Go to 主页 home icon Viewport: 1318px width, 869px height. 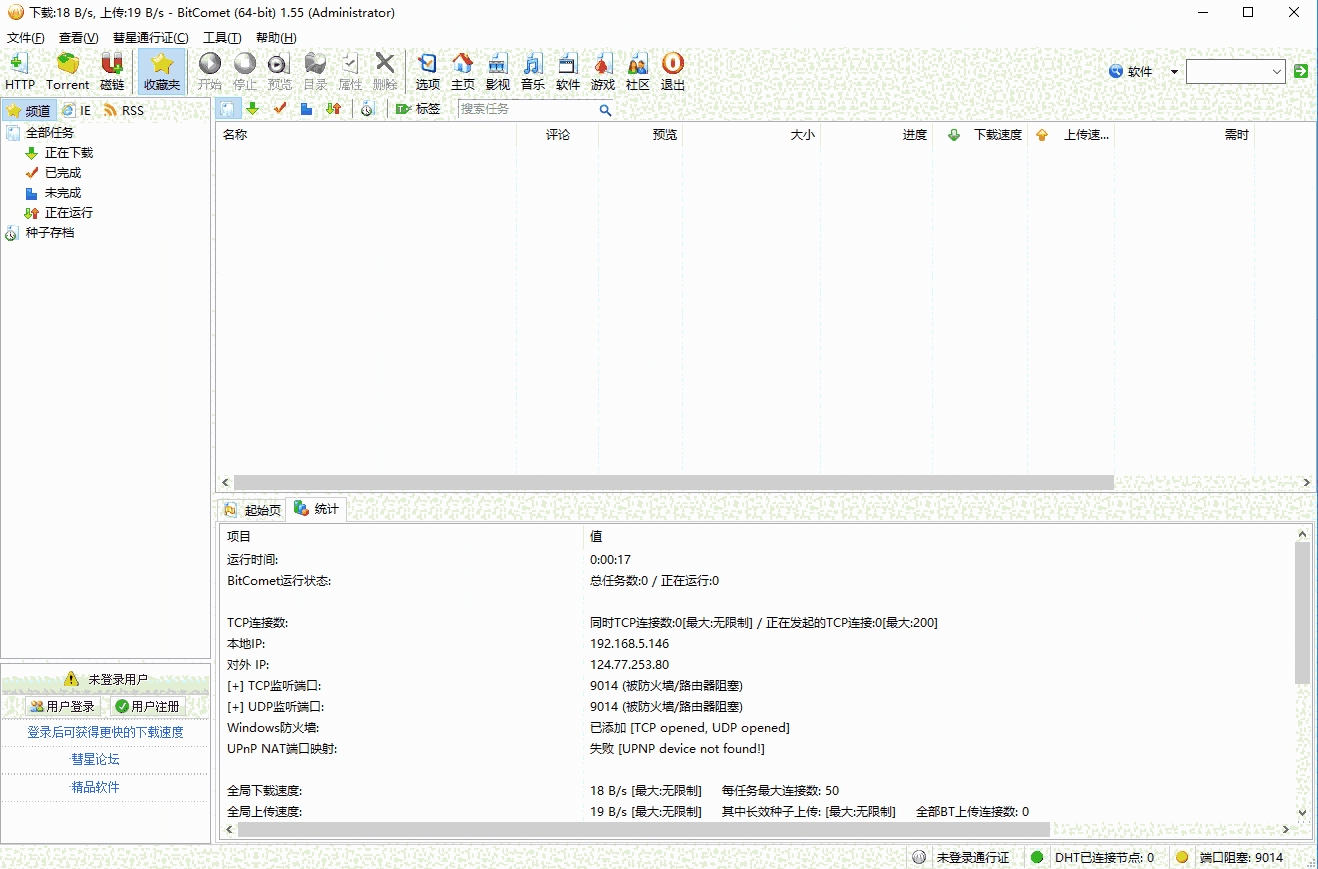pyautogui.click(x=462, y=70)
